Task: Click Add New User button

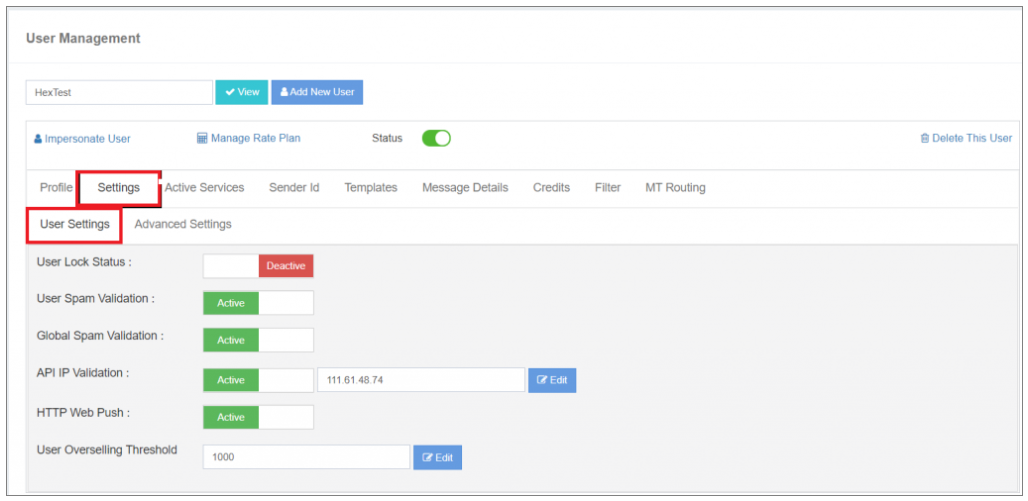Action: point(317,92)
